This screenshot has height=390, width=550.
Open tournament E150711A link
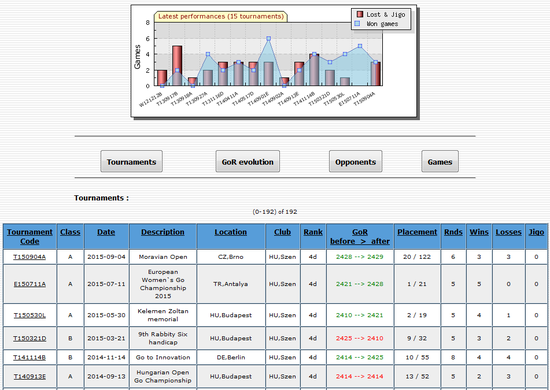click(x=30, y=284)
